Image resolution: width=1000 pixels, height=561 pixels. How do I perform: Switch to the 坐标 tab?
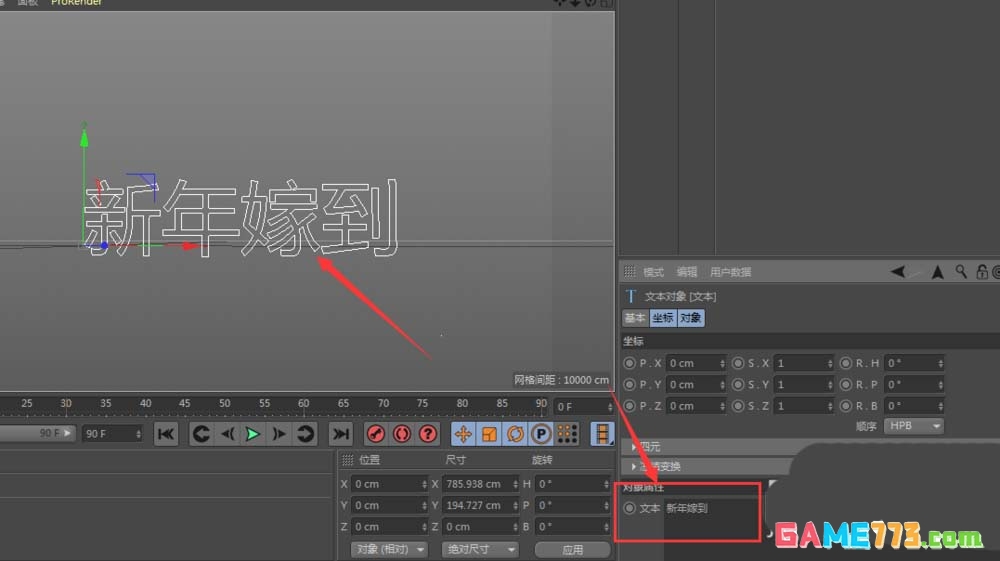pos(663,318)
